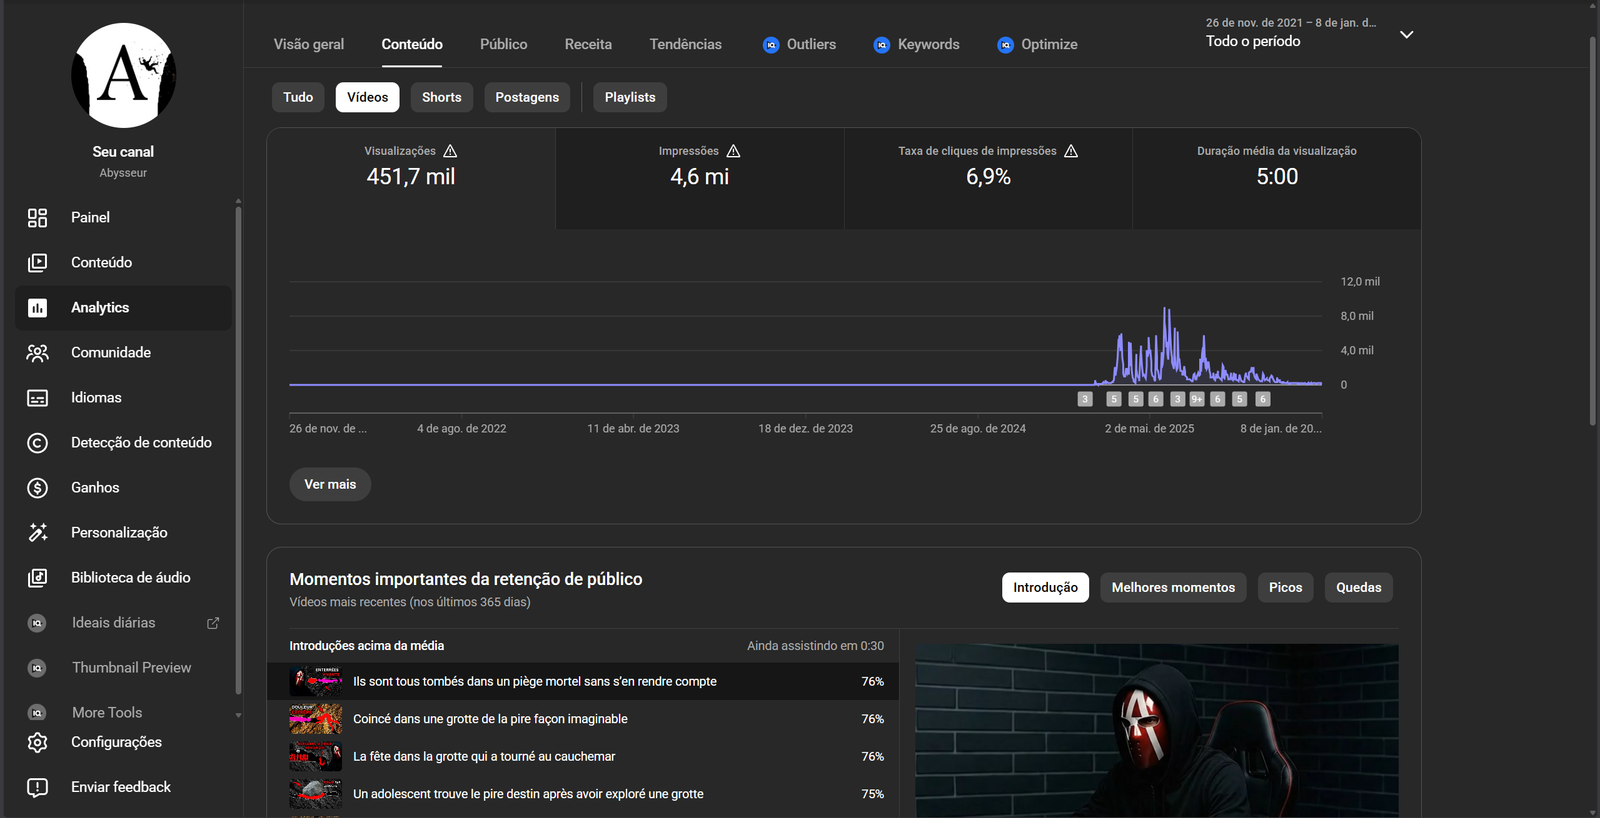The image size is (1600, 818).
Task: Open the Receita tab
Action: pyautogui.click(x=588, y=44)
